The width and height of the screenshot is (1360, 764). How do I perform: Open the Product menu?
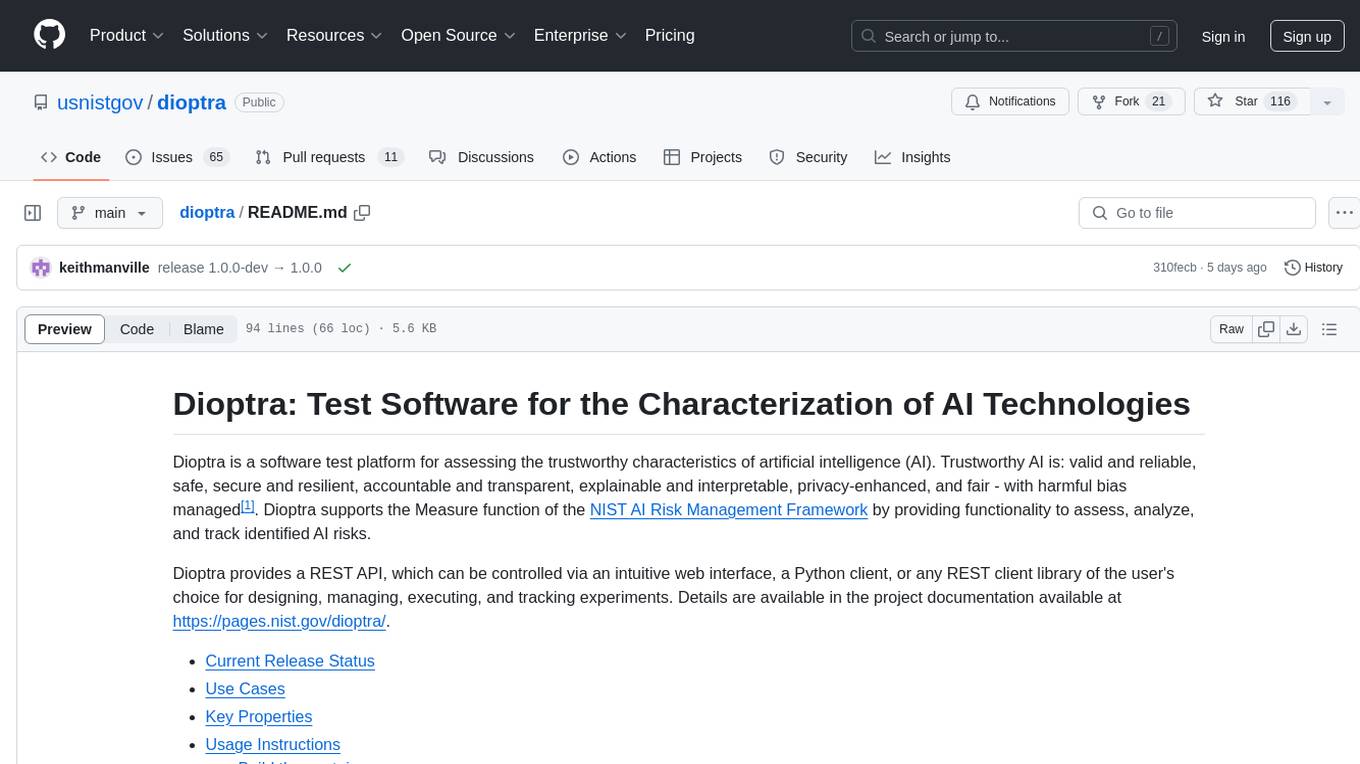[127, 35]
